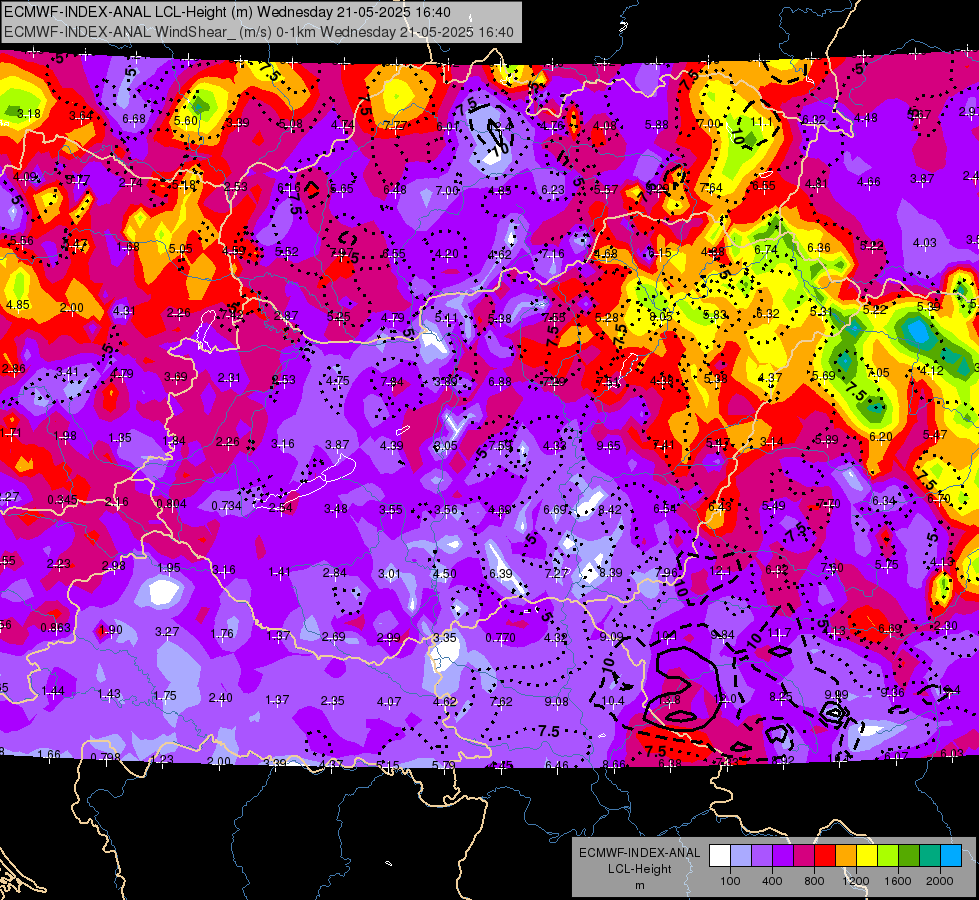The width and height of the screenshot is (979, 900).
Task: Click the 8.05 grid point value
Action: [x=661, y=316]
